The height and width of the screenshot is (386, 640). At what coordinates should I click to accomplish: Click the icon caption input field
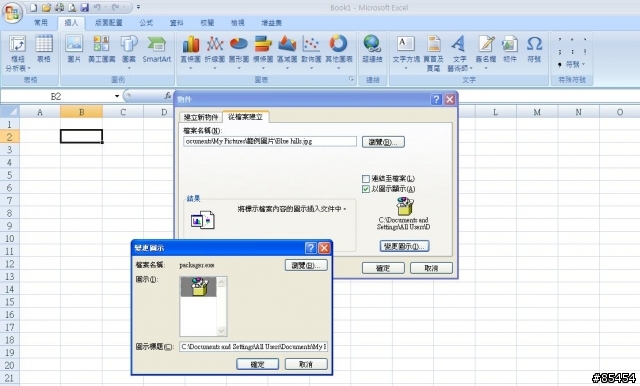pos(253,347)
